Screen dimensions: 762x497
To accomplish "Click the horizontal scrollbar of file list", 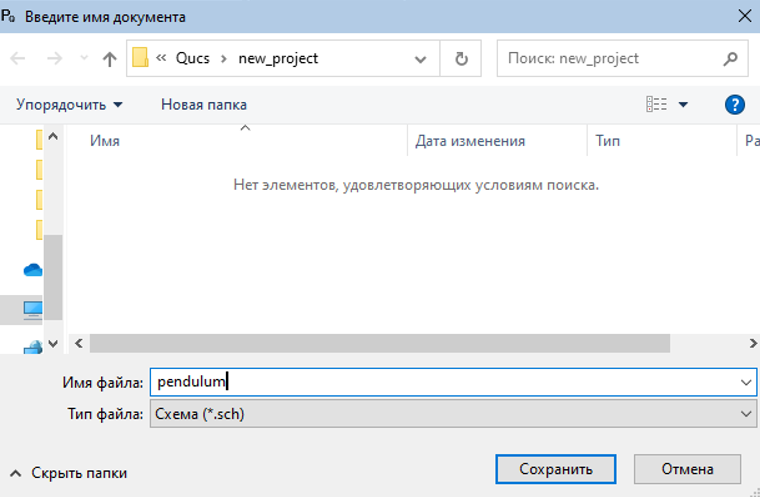I will (x=380, y=343).
